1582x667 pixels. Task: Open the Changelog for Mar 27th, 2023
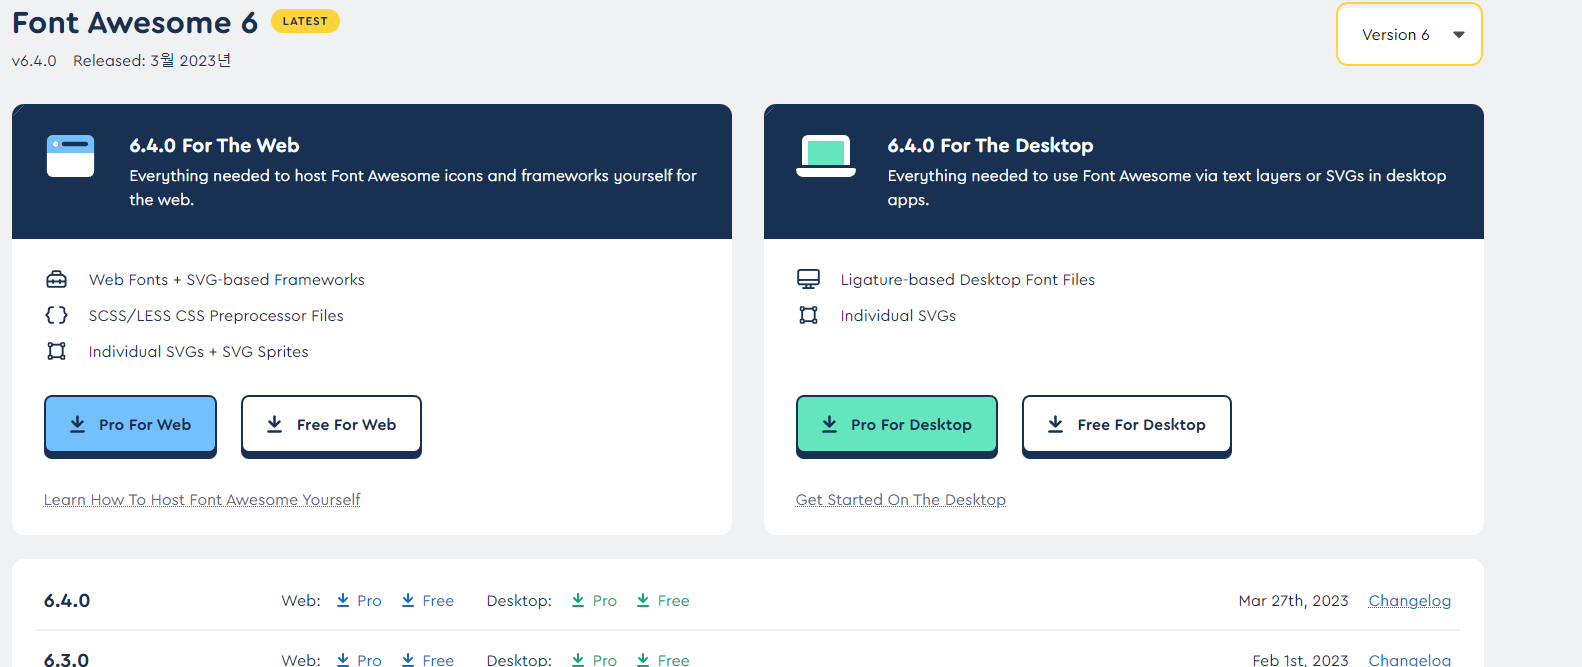click(1410, 601)
